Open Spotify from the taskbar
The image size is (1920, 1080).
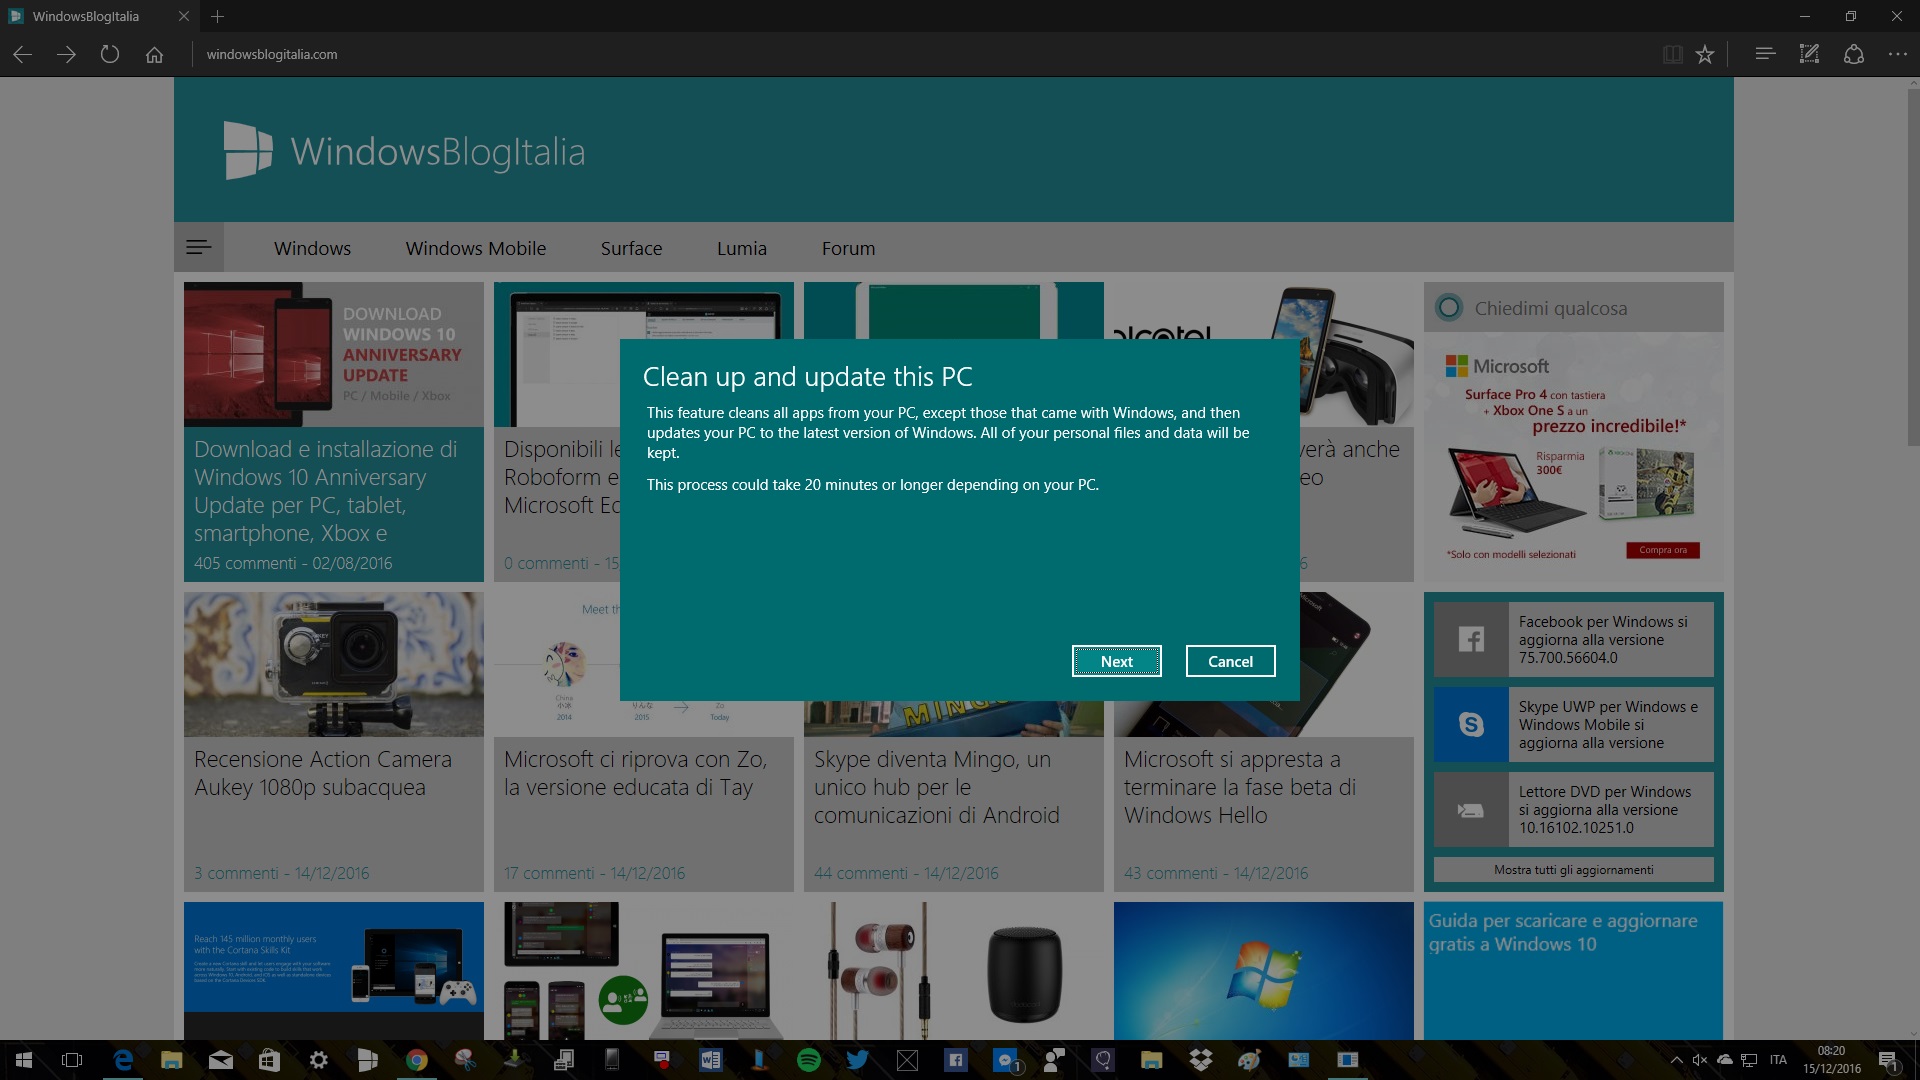[x=809, y=1060]
